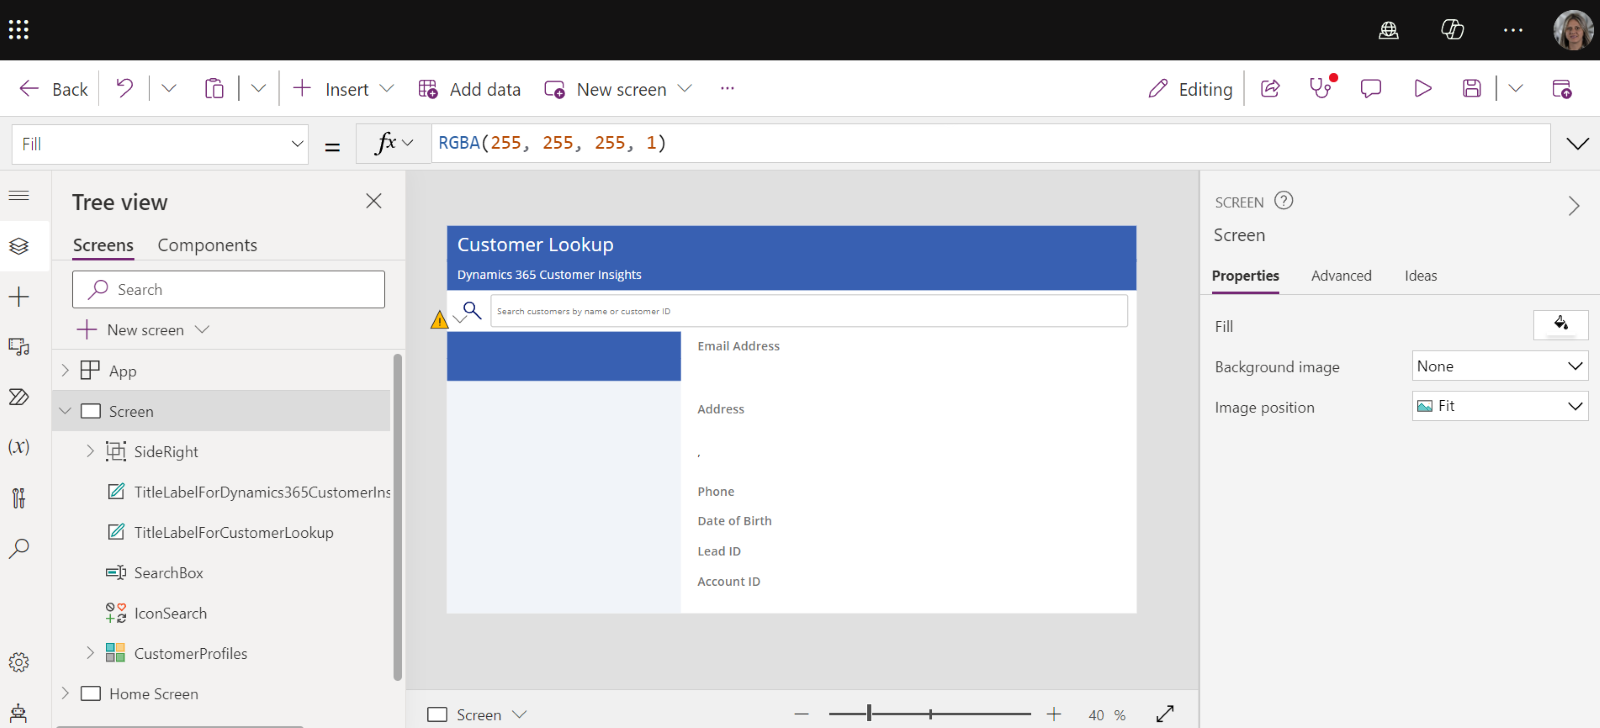The image size is (1600, 728).
Task: Collapse the properties pane chevron
Action: [1574, 206]
